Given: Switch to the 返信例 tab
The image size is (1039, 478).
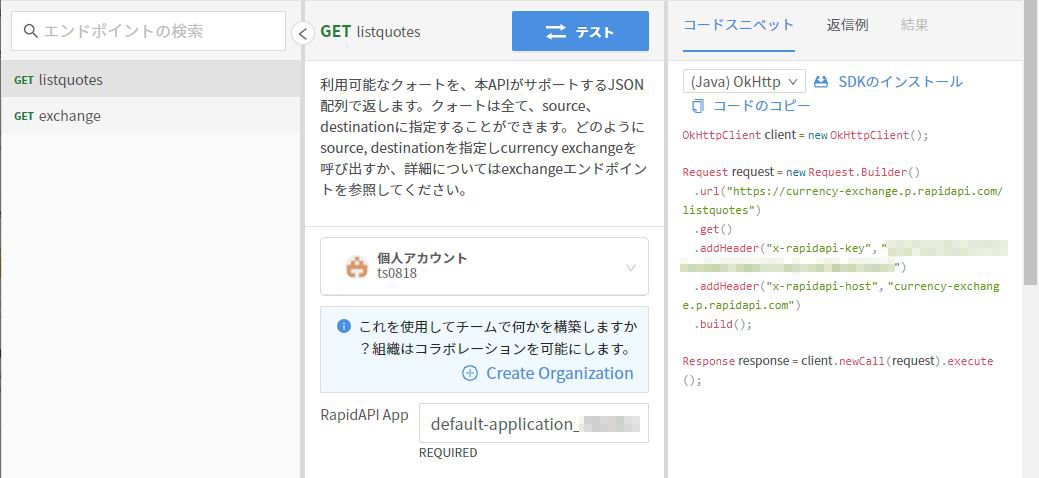Looking at the screenshot, I should 848,25.
